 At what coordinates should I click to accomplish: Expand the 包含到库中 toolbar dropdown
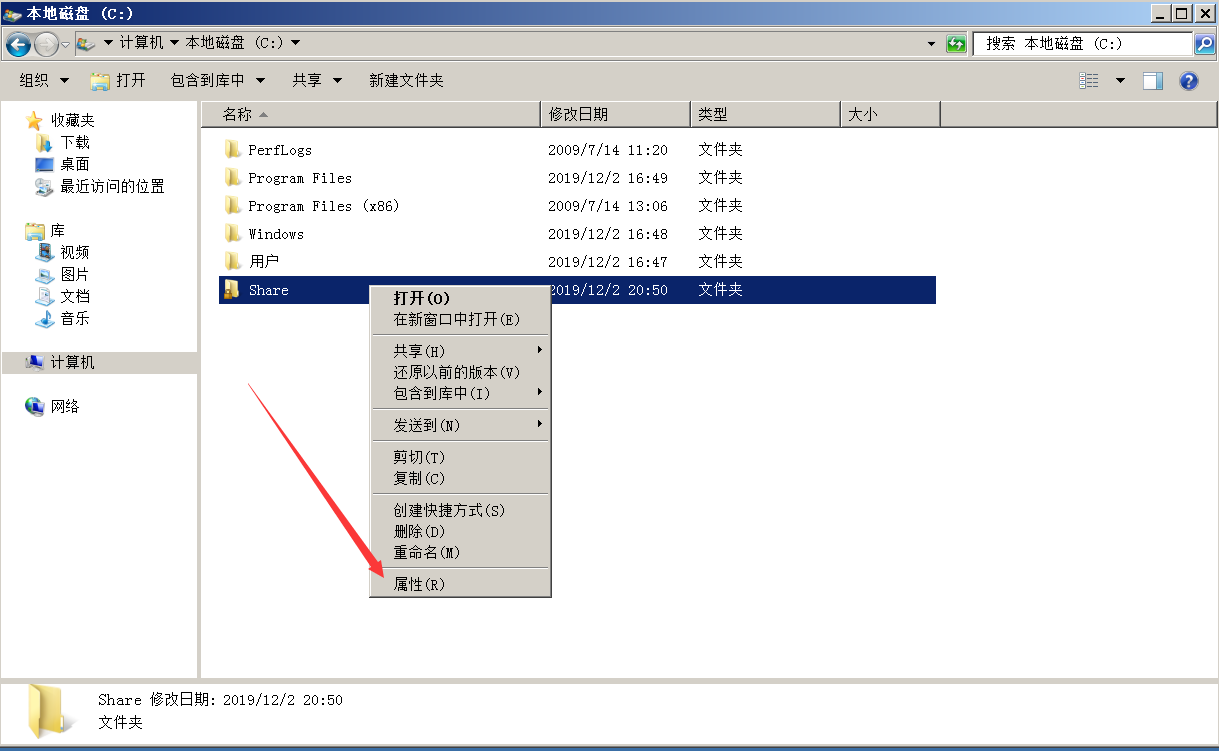(218, 80)
